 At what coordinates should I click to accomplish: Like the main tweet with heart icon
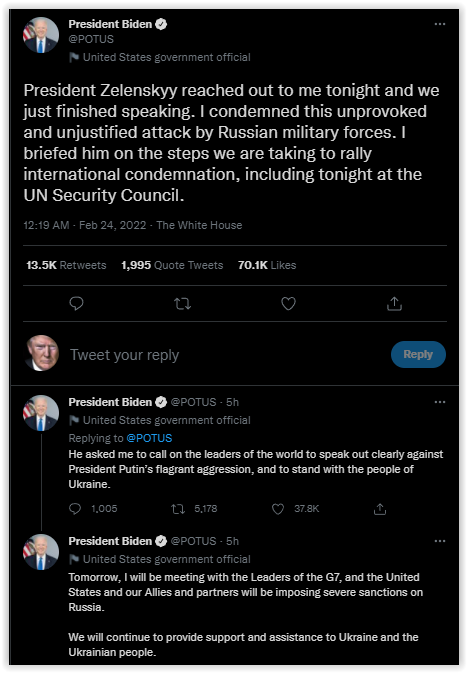coord(288,303)
